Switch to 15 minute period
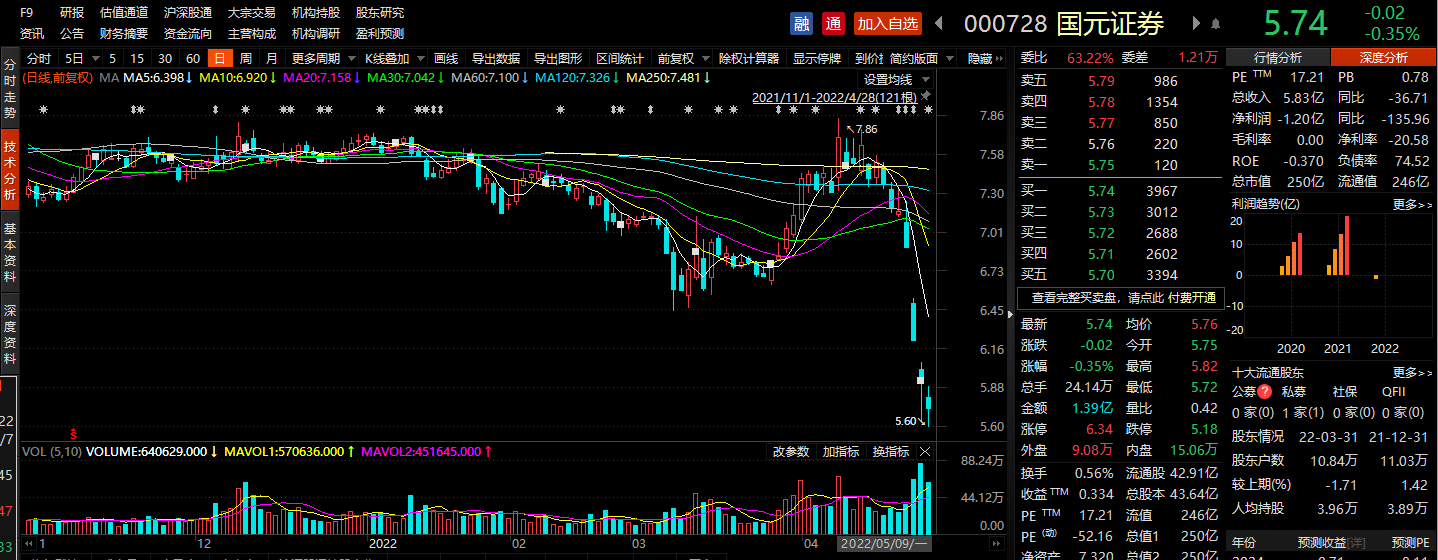Image resolution: width=1438 pixels, height=560 pixels. coord(137,58)
